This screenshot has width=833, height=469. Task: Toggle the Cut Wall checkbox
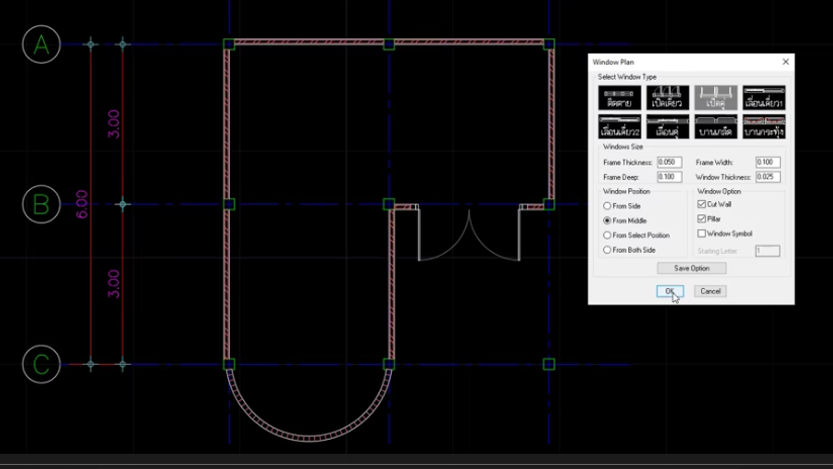point(701,204)
